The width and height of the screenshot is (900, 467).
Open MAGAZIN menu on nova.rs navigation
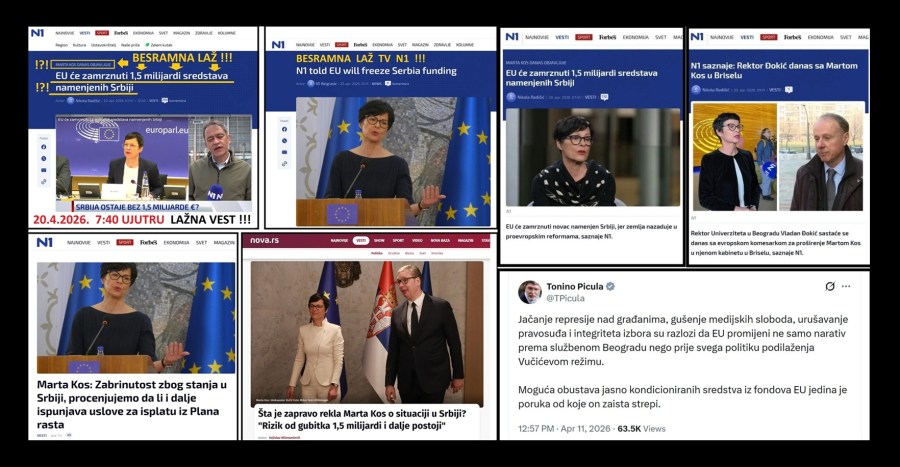(465, 240)
